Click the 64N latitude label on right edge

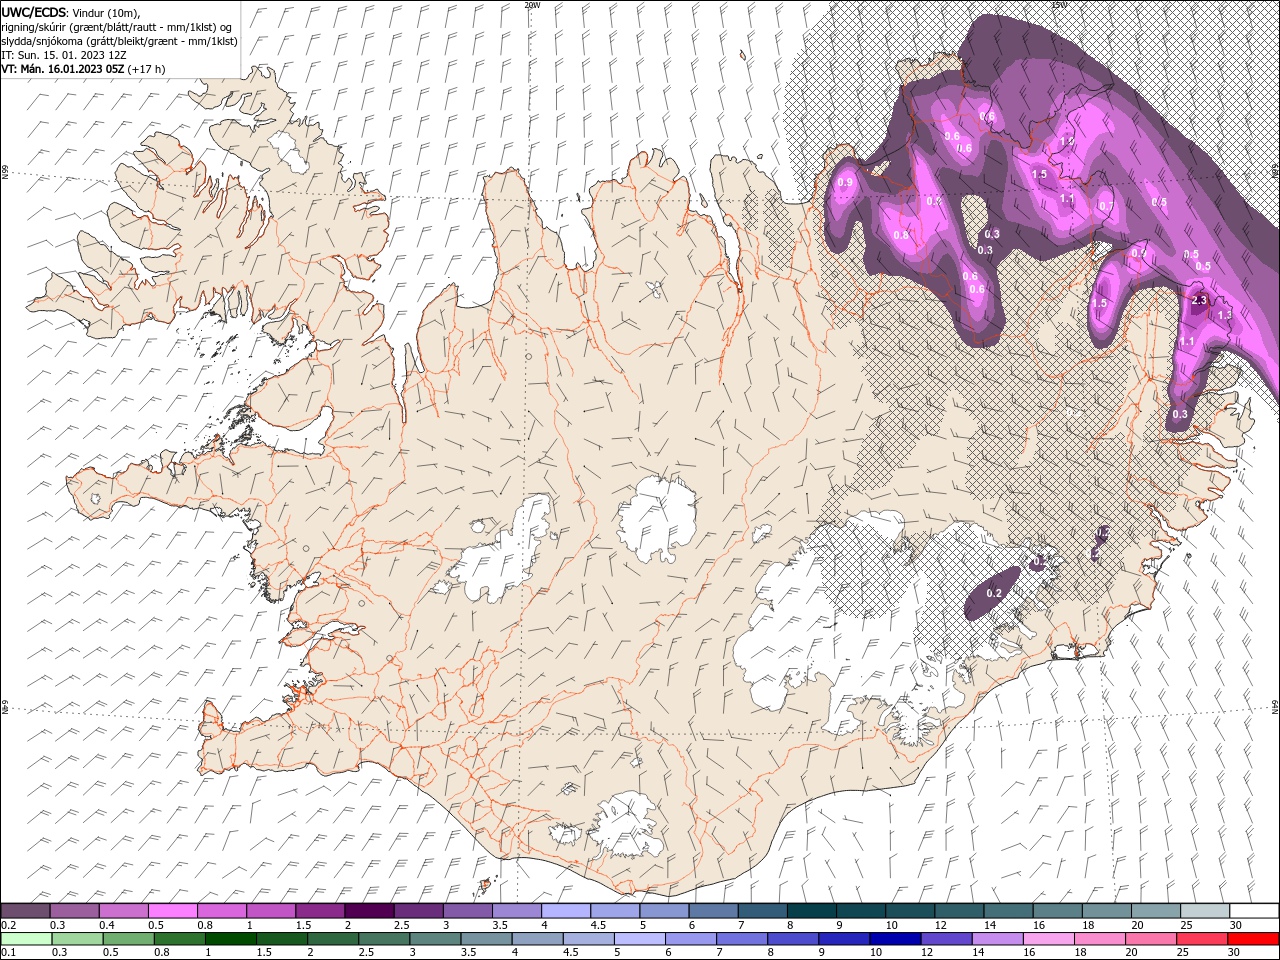coord(1275,706)
